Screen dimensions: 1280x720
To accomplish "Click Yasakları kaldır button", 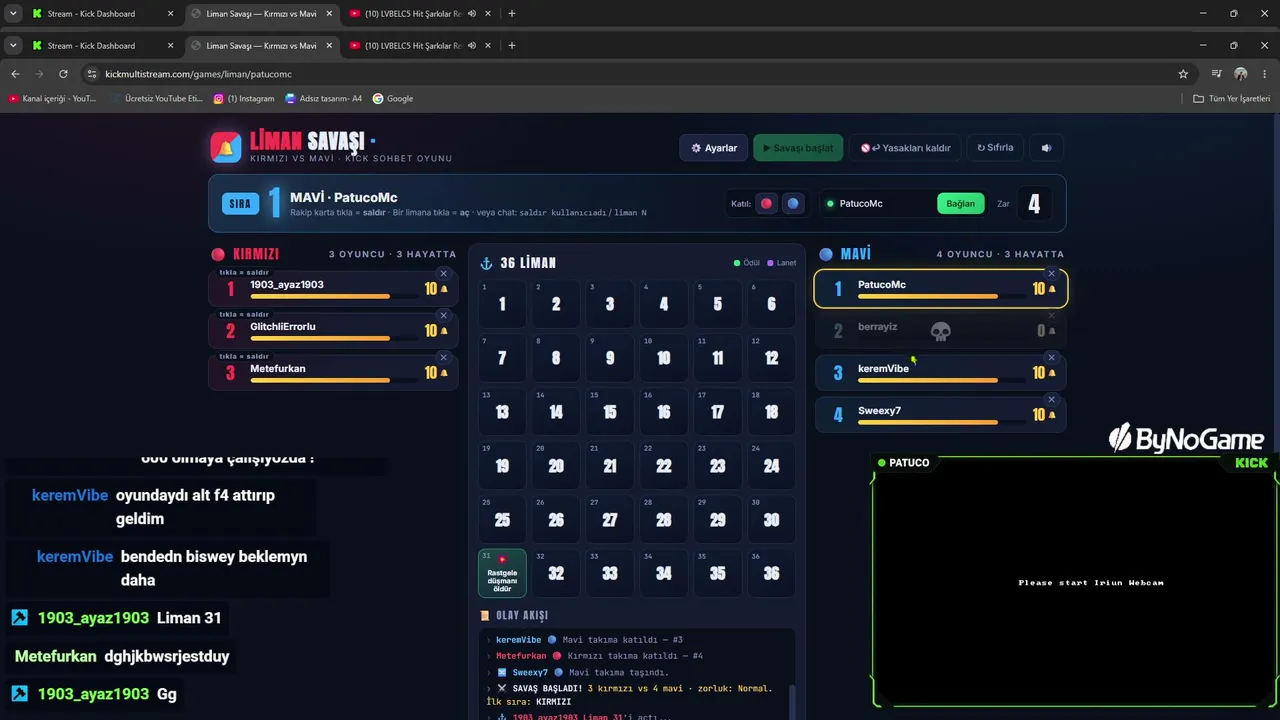I will pos(906,148).
